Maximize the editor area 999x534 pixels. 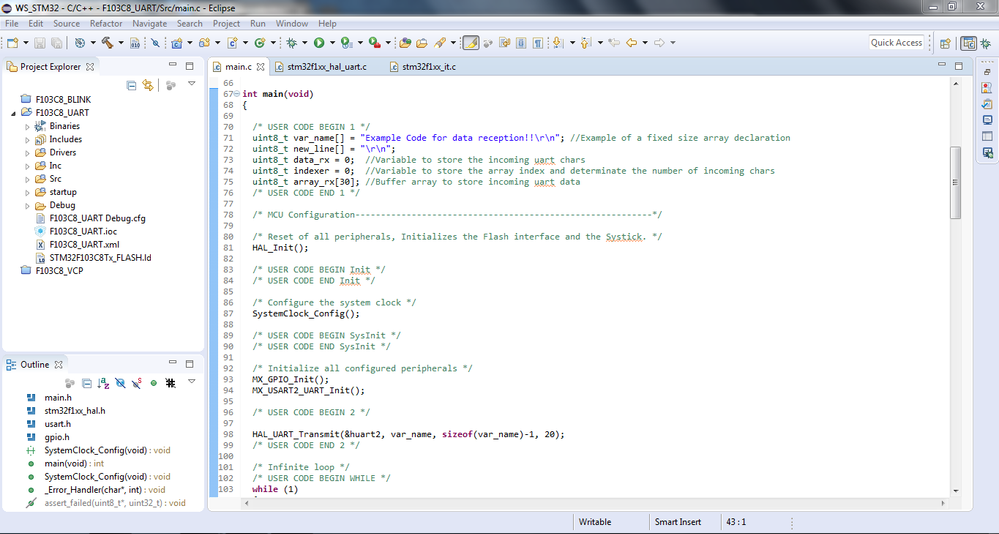[x=958, y=66]
